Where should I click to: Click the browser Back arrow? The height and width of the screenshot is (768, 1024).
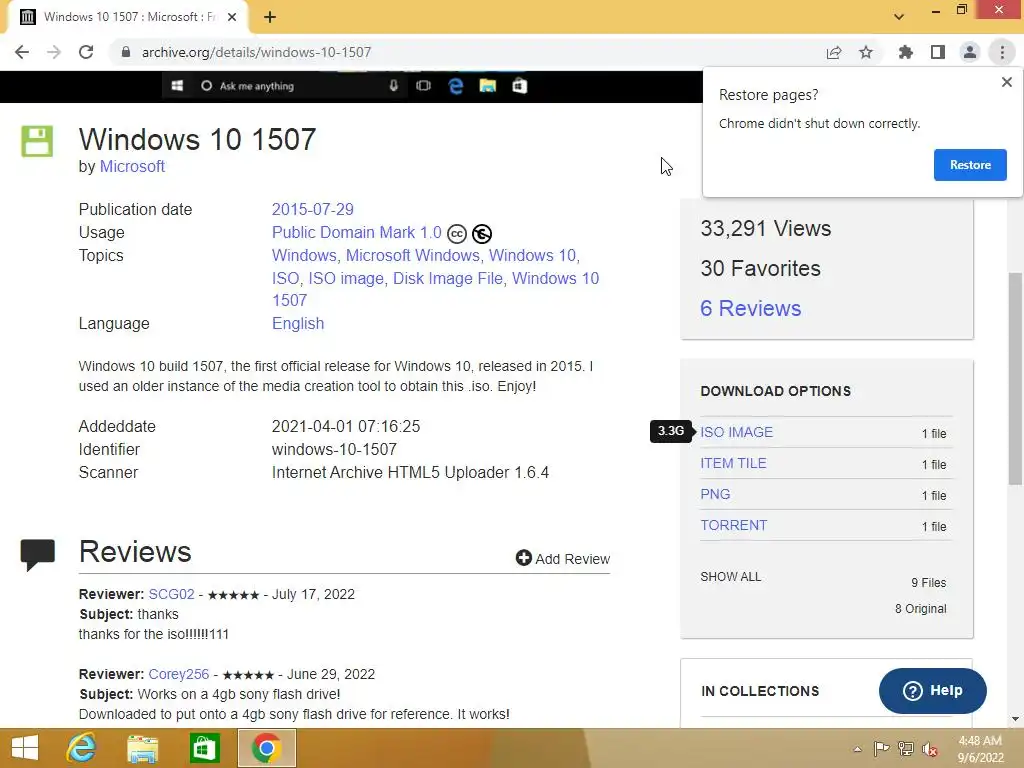pos(22,52)
